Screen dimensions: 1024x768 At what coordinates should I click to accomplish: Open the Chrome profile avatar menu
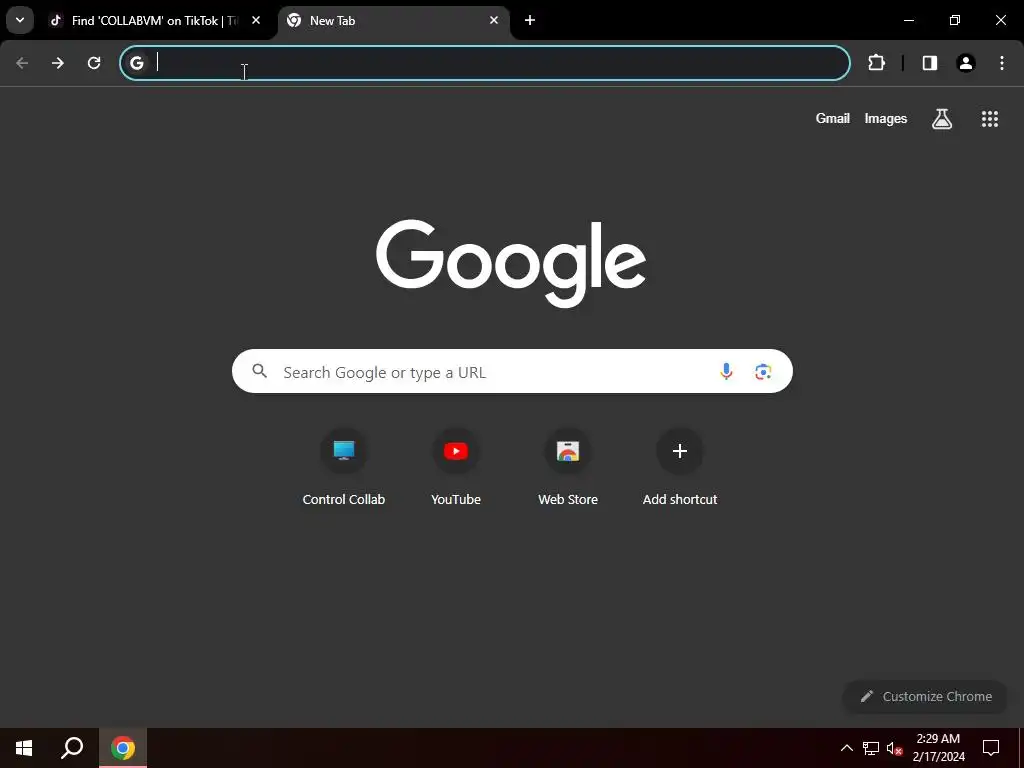point(966,63)
